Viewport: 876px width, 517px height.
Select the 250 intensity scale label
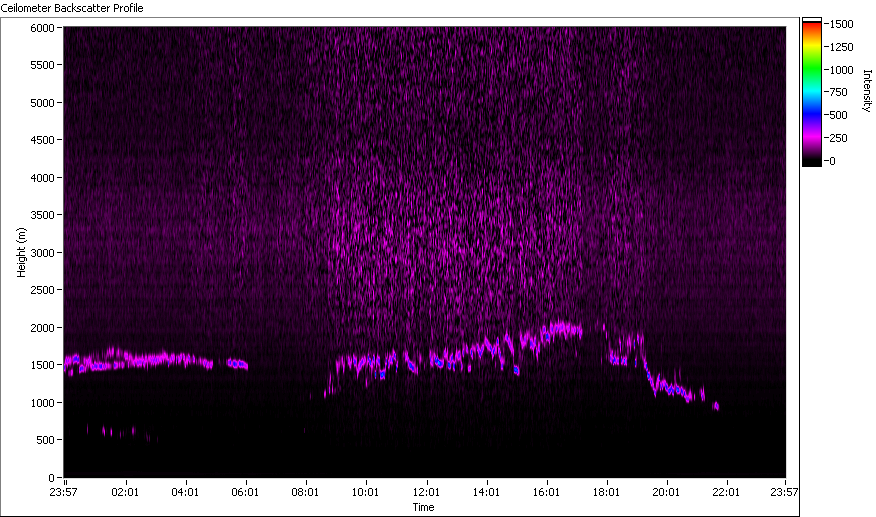(839, 138)
